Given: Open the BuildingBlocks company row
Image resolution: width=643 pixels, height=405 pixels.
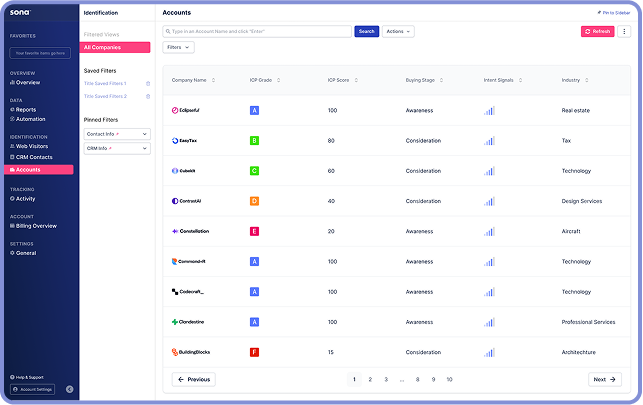Looking at the screenshot, I should 397,352.
